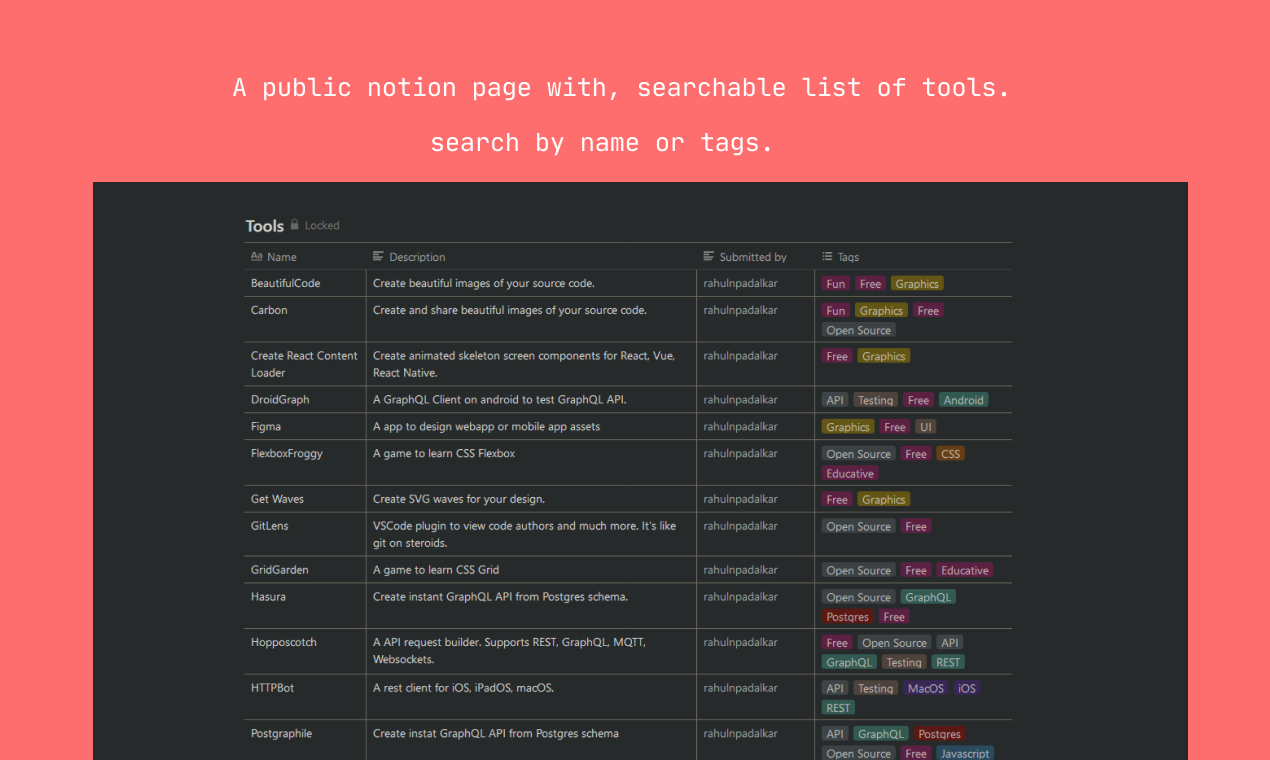Open the Postgraphile tool page
The width and height of the screenshot is (1270, 760).
click(281, 733)
